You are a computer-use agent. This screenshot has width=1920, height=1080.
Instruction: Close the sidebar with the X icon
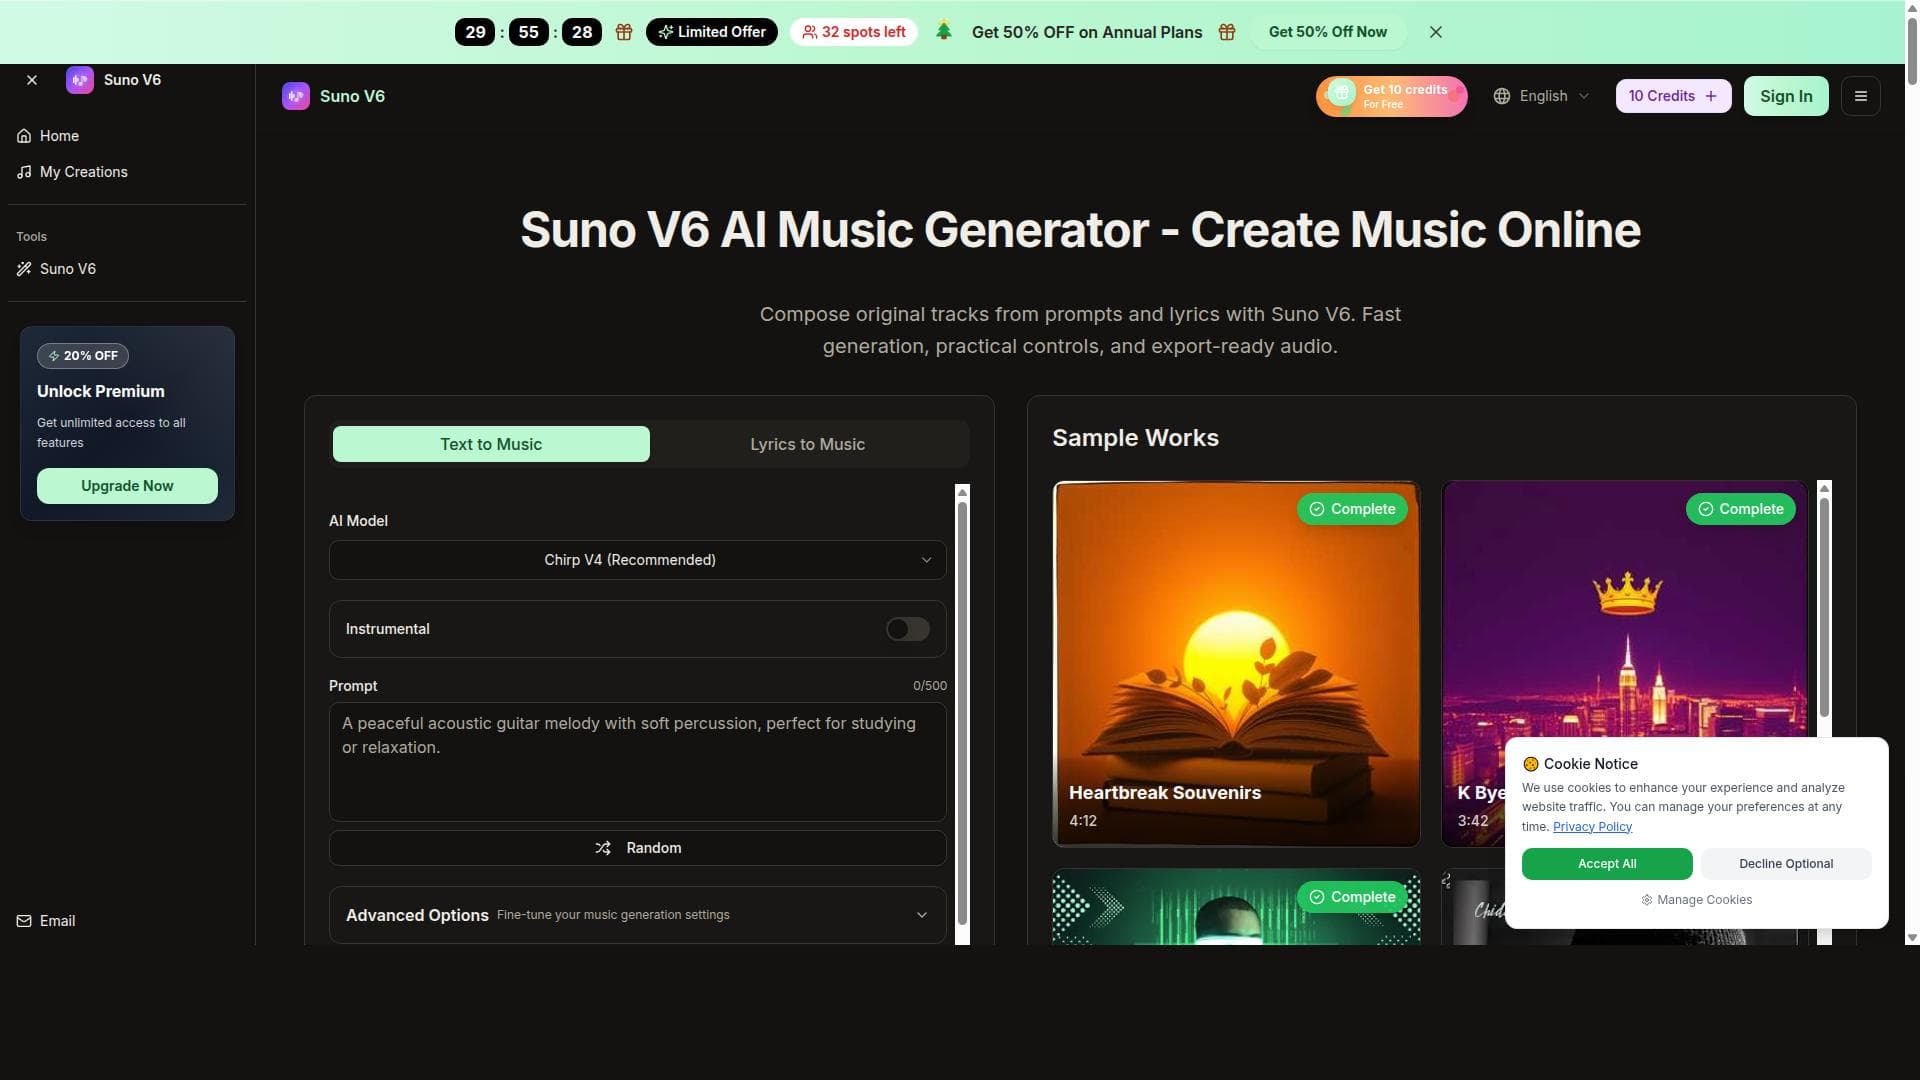[x=32, y=80]
